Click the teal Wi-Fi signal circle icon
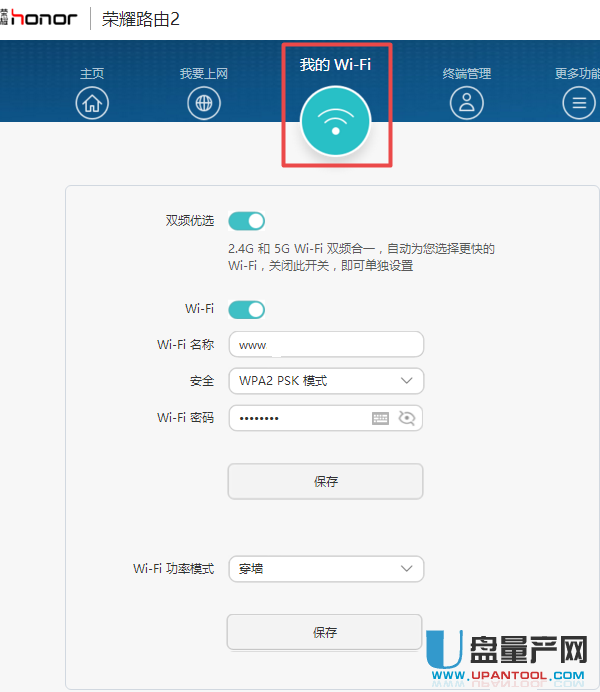600x692 pixels. click(336, 122)
